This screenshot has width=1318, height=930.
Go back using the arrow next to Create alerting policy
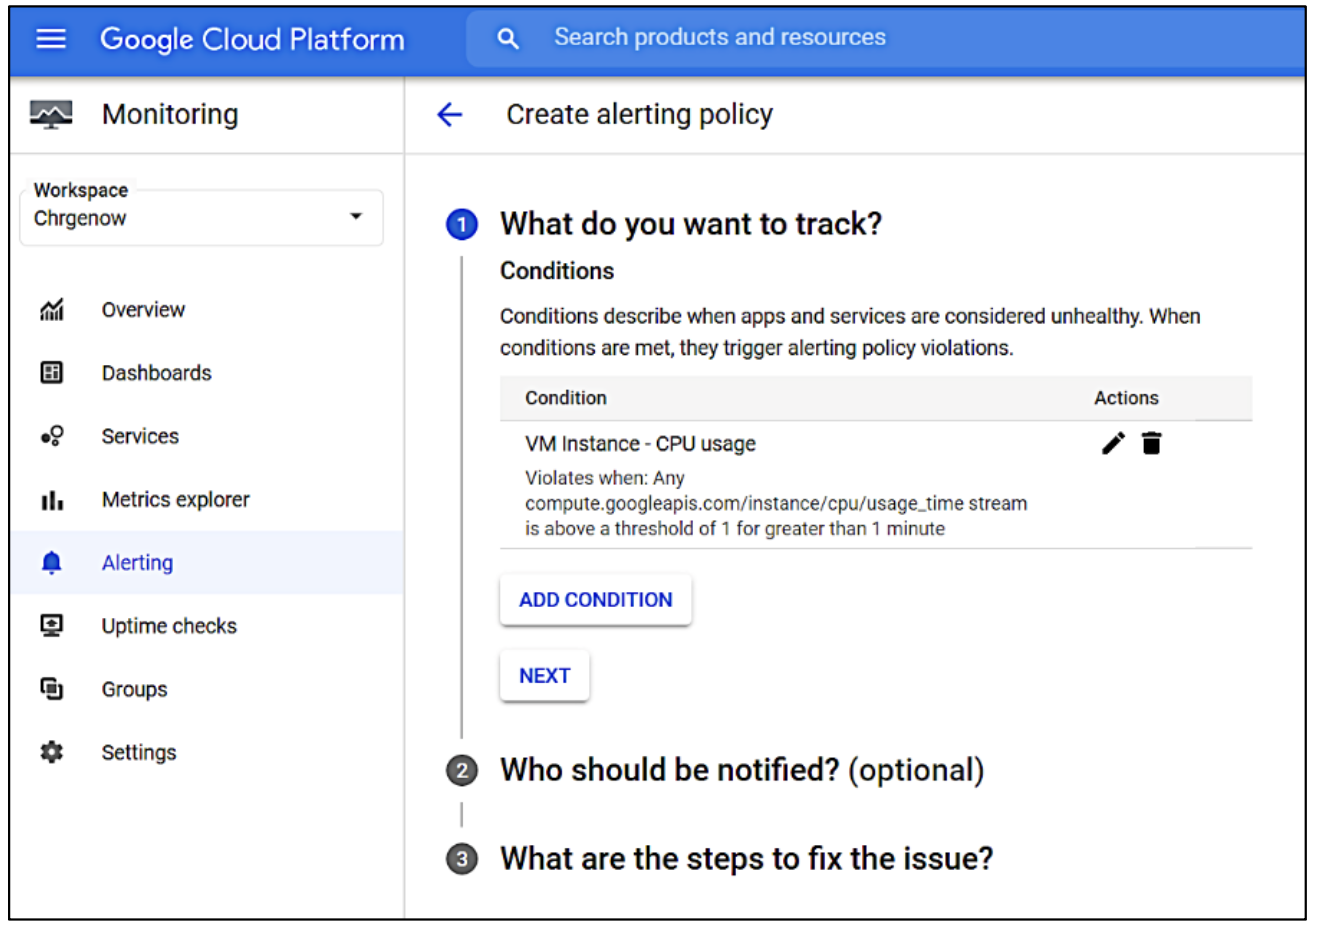[450, 114]
